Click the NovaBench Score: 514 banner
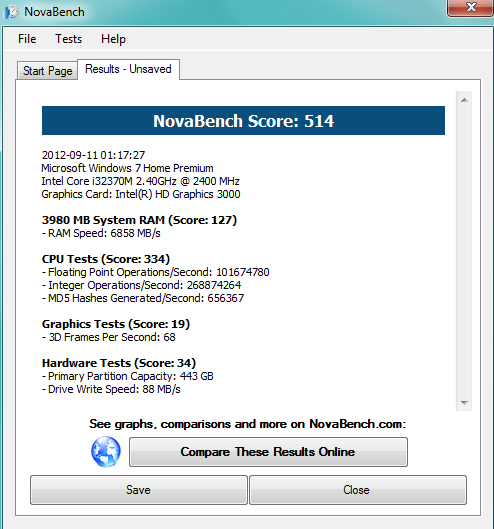 pyautogui.click(x=243, y=121)
